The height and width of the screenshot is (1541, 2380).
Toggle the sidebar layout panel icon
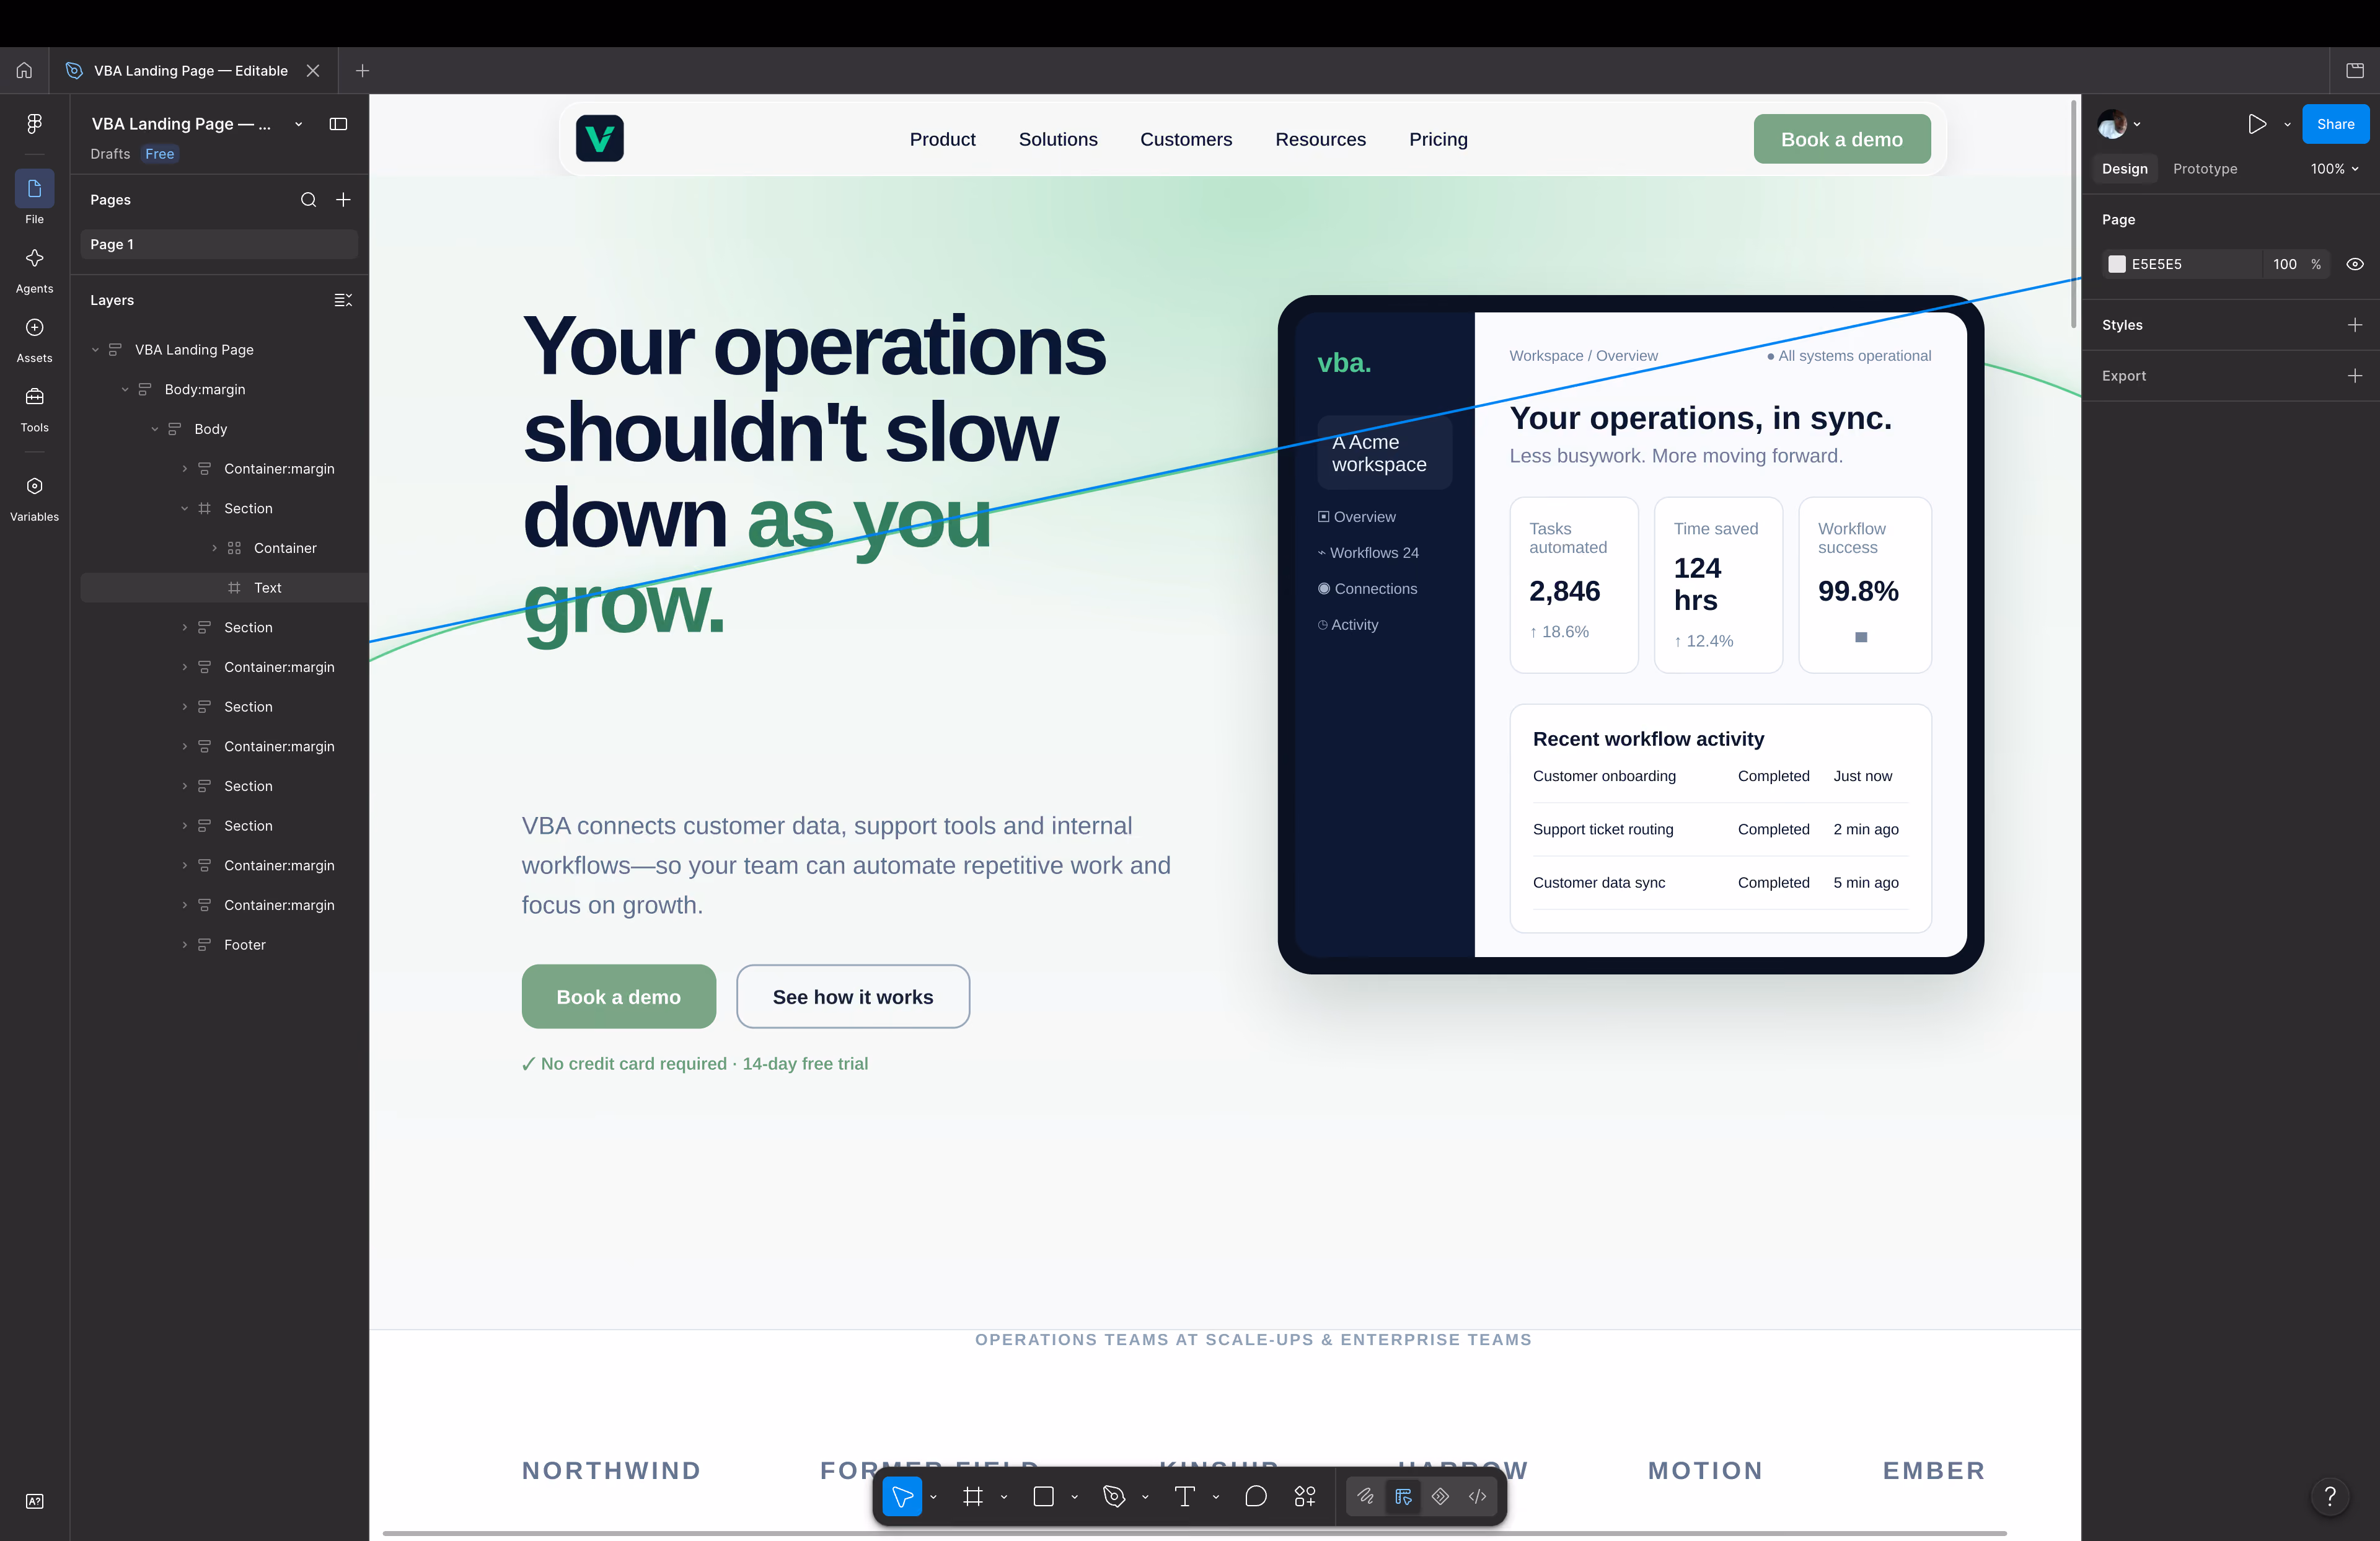click(x=338, y=124)
